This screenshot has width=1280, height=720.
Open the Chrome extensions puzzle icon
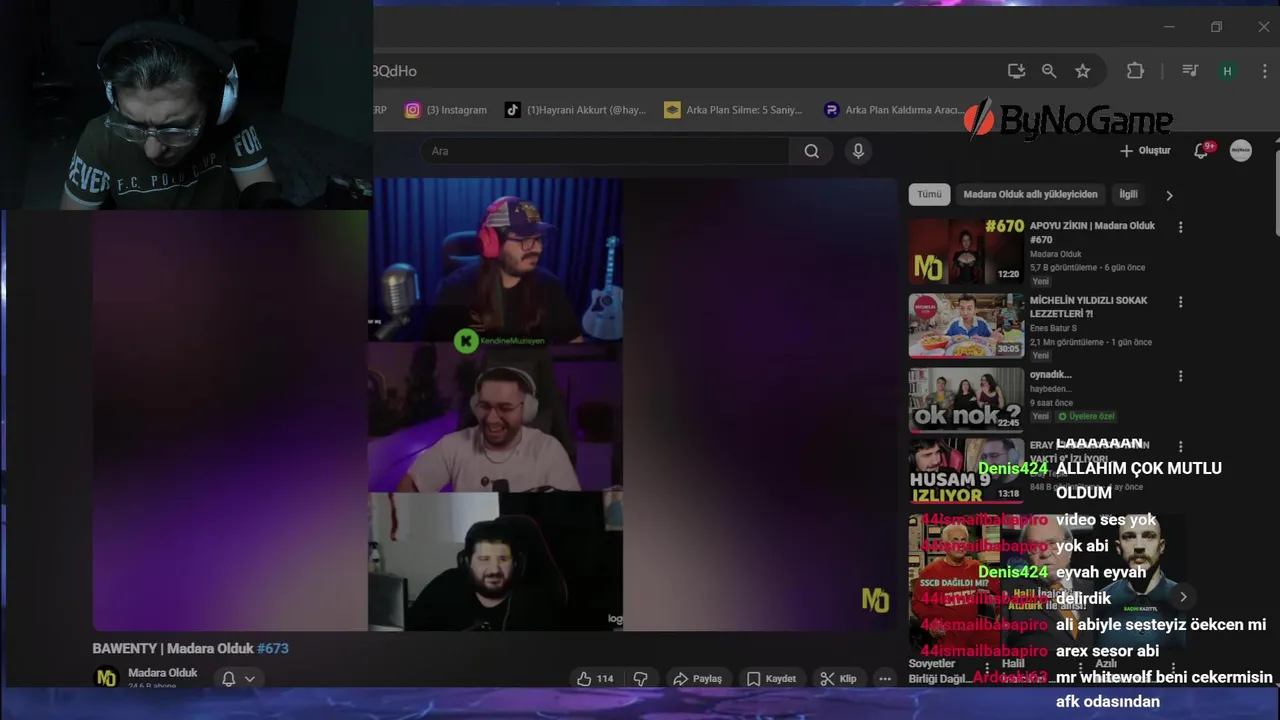pyautogui.click(x=1135, y=71)
